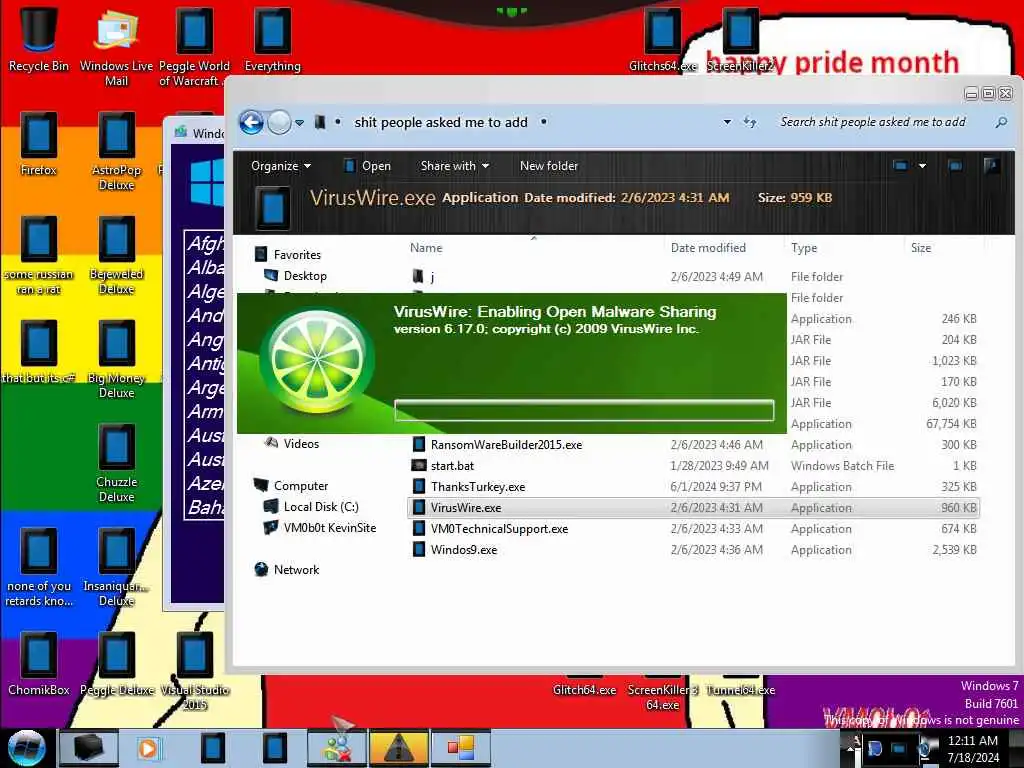Select VM0TechnicalSupport.exe file
Viewport: 1024px width, 768px height.
692,529
